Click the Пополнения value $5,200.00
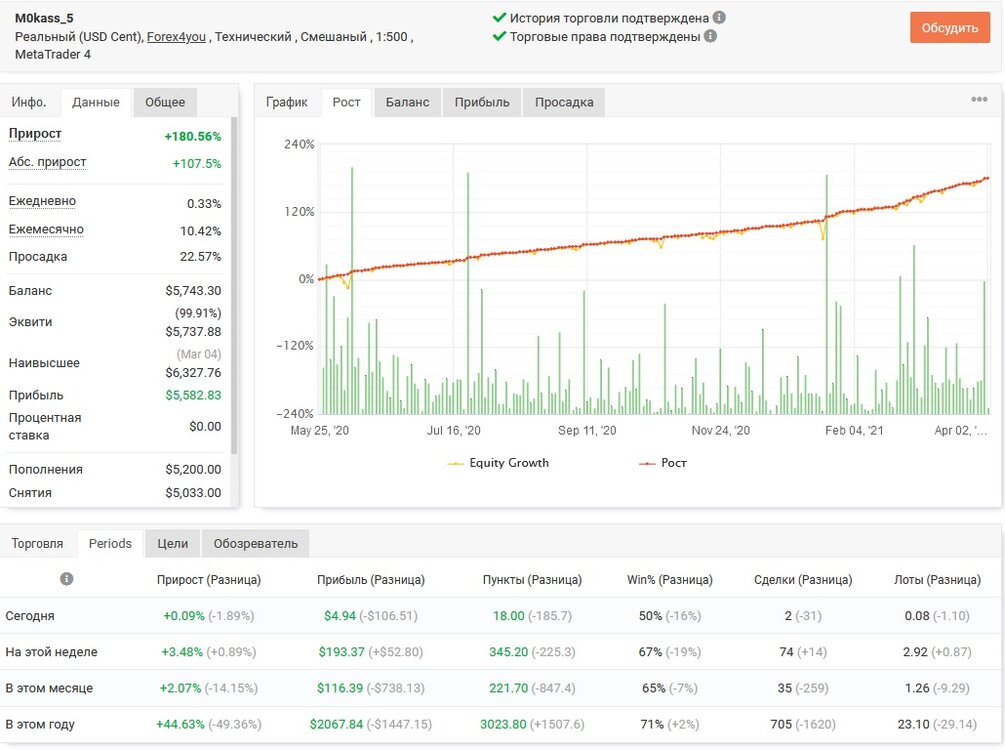This screenshot has height=750, width=1005. tap(193, 469)
